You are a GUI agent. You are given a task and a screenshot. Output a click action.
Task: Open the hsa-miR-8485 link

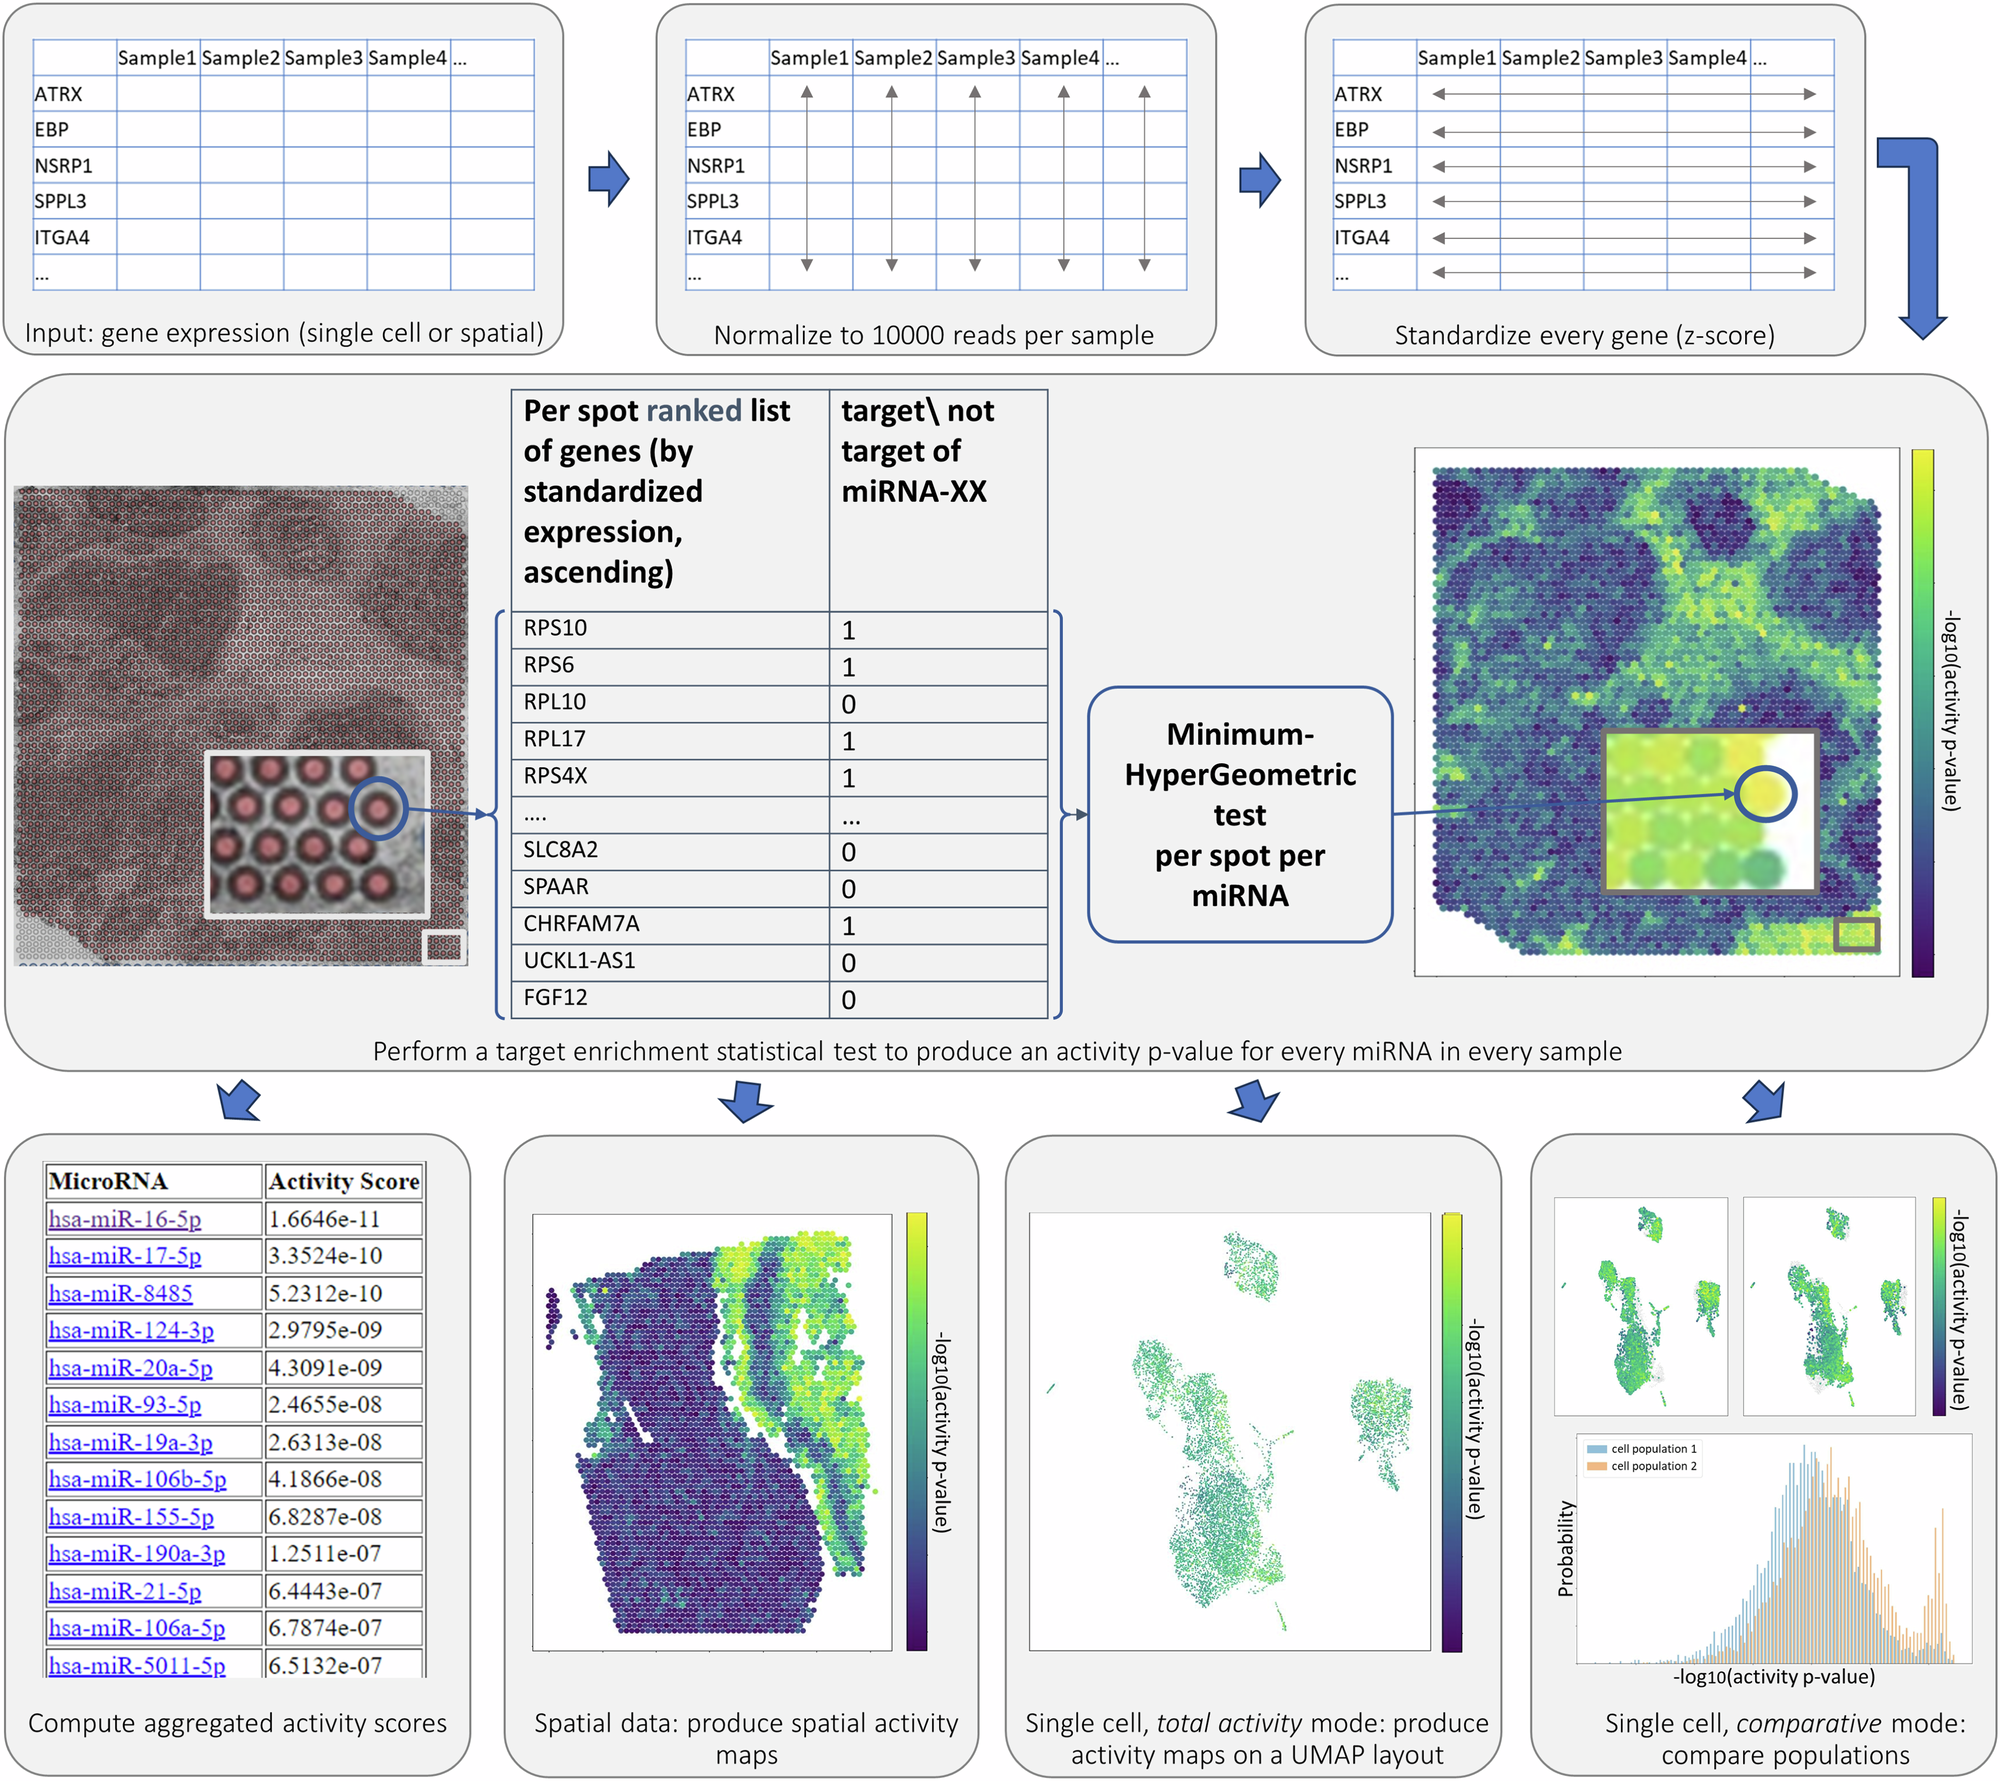click(x=120, y=1293)
